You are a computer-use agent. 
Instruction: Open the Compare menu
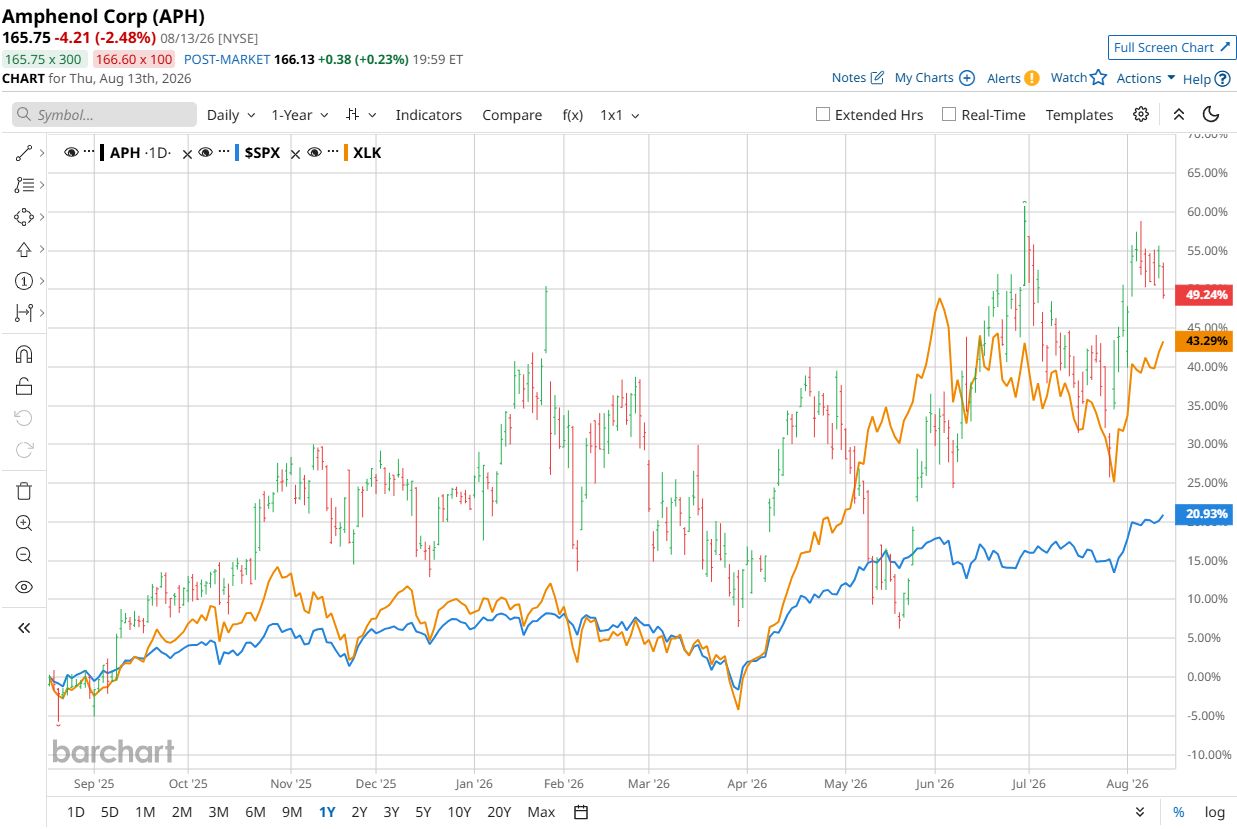(512, 115)
